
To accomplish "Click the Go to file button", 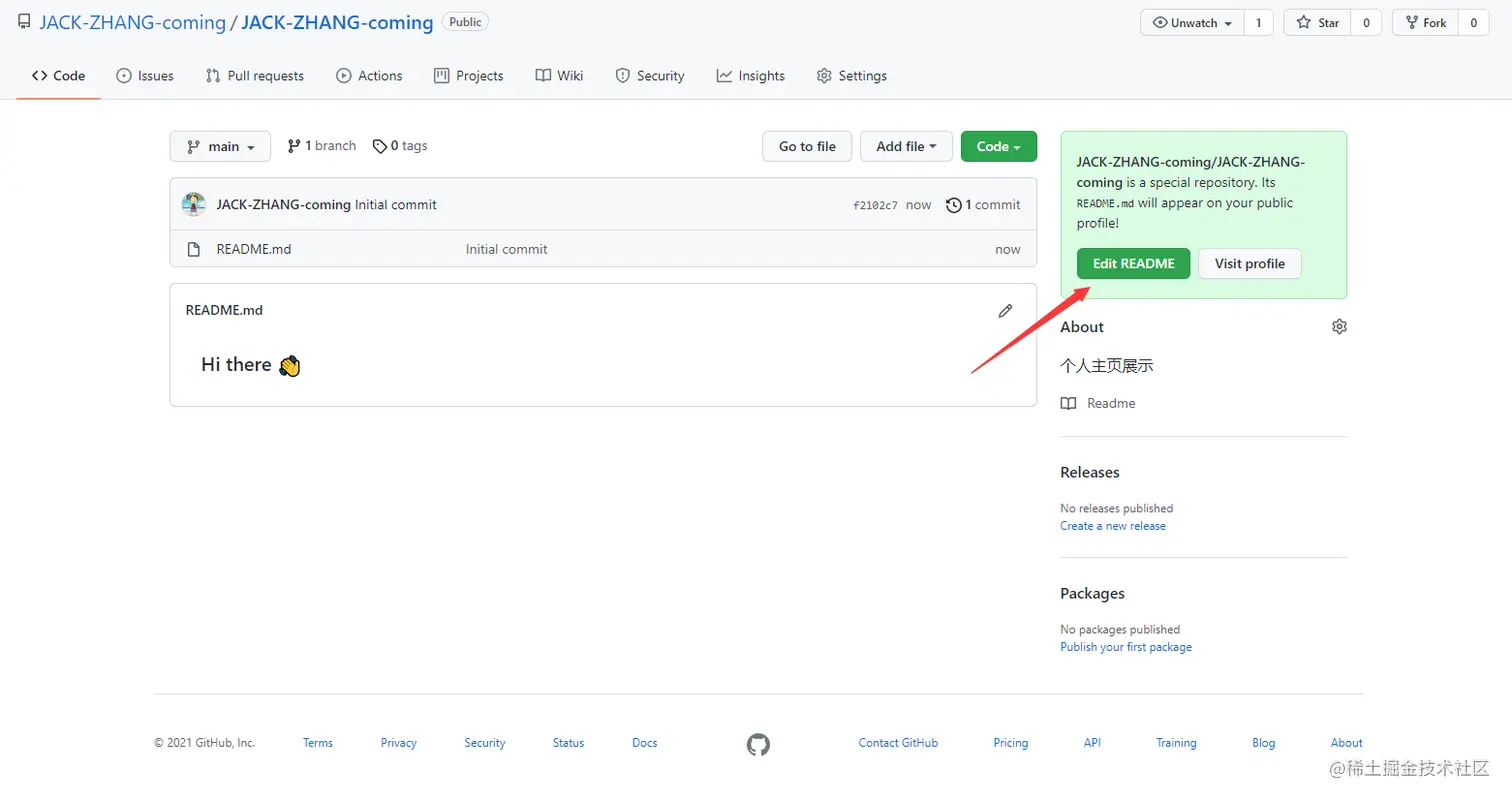I will (807, 146).
